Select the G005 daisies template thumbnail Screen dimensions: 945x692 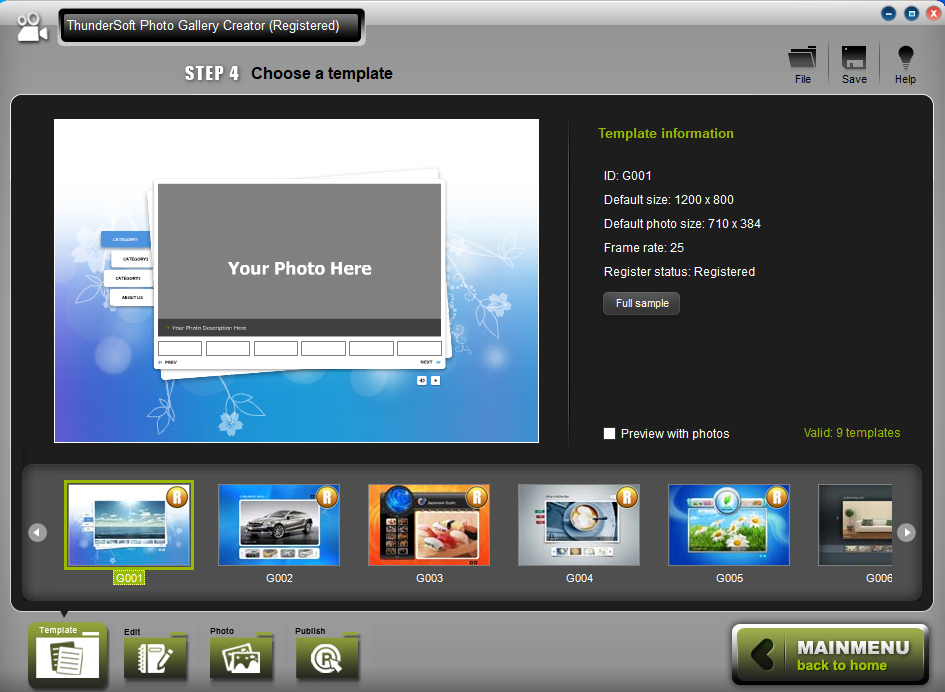tap(729, 525)
